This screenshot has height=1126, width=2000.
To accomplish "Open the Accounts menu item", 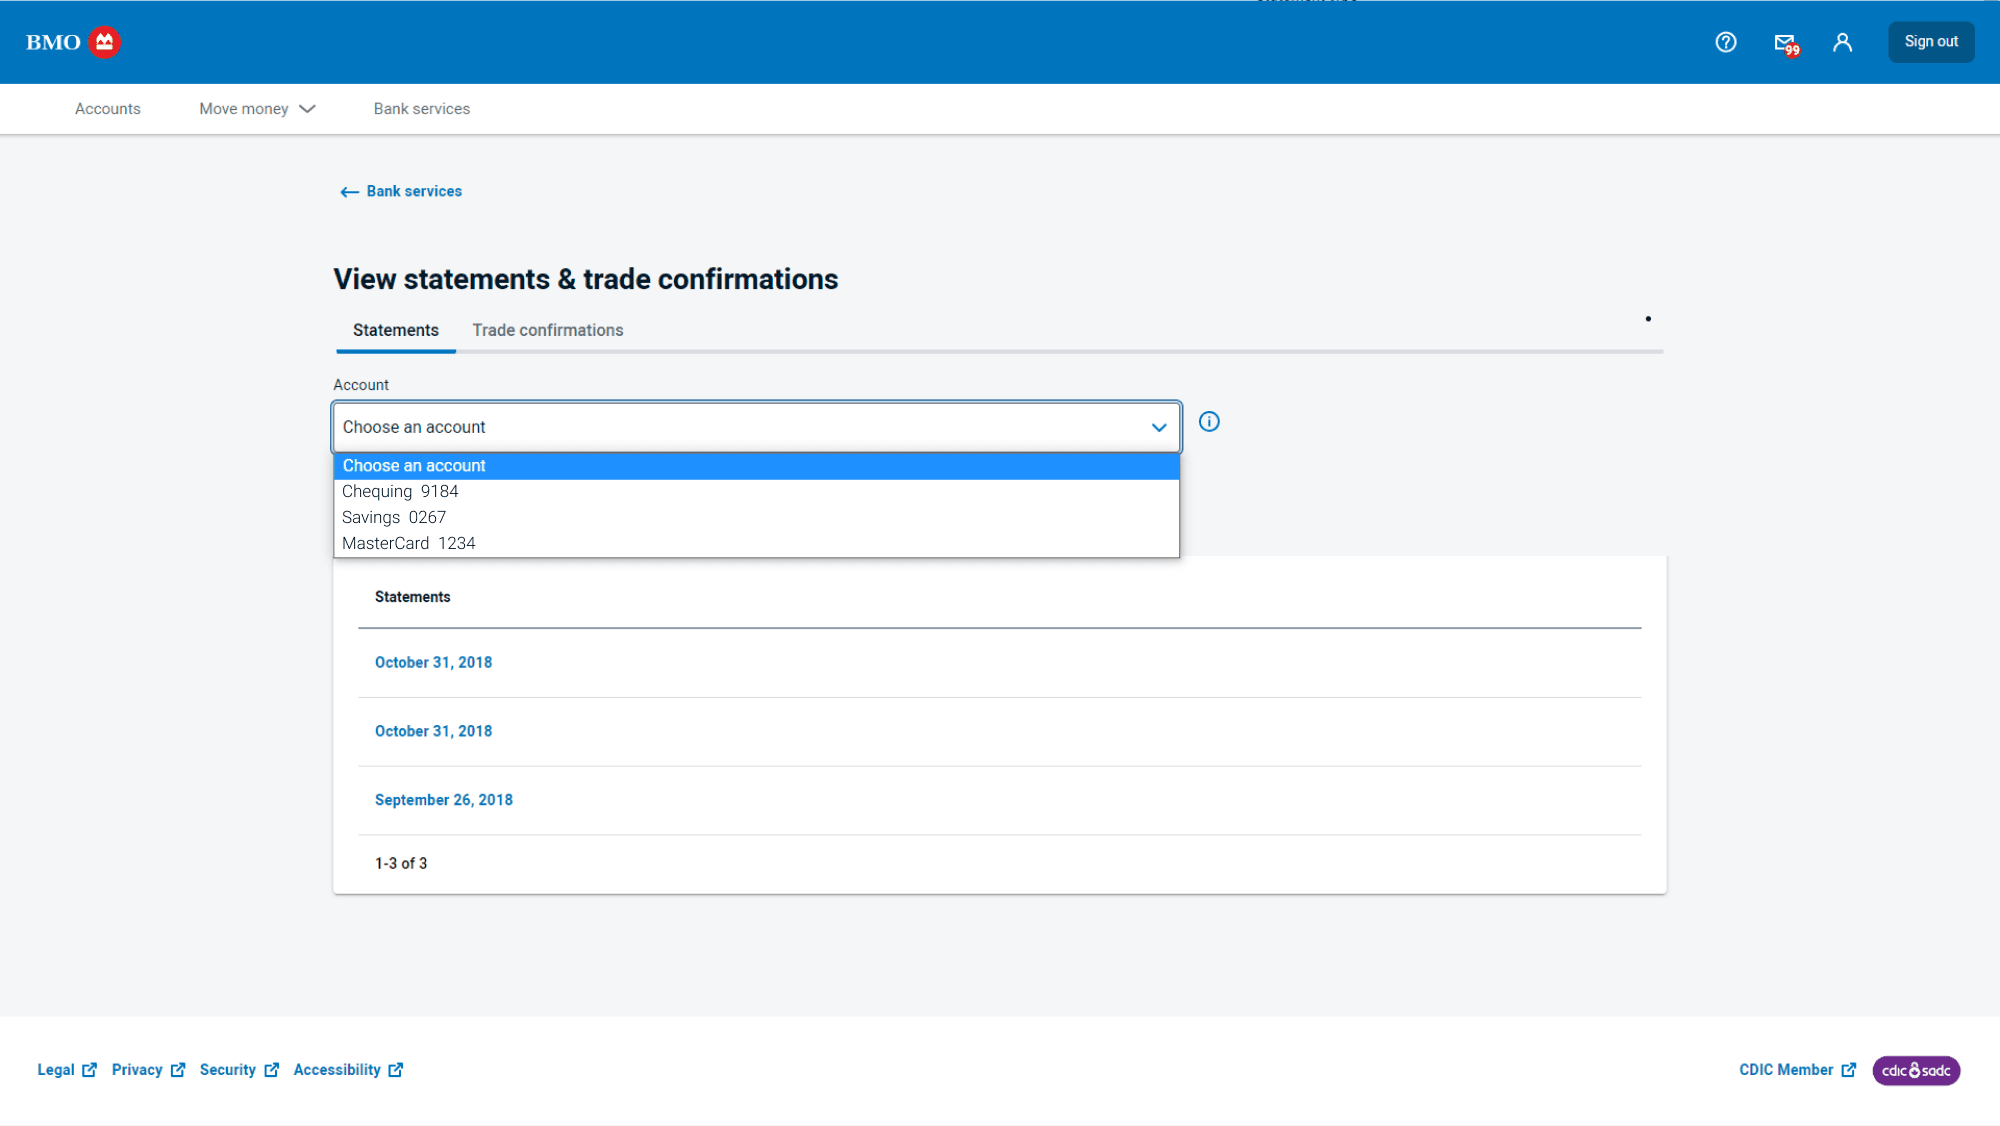I will (107, 109).
